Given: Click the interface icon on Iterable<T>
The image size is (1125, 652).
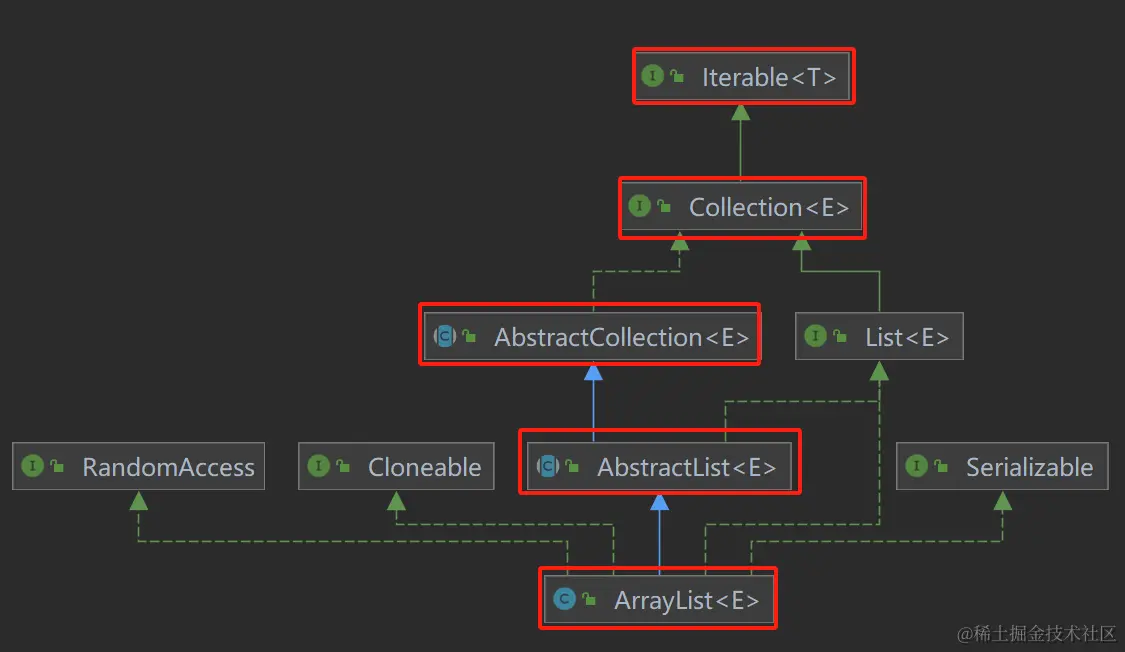Looking at the screenshot, I should point(652,75).
